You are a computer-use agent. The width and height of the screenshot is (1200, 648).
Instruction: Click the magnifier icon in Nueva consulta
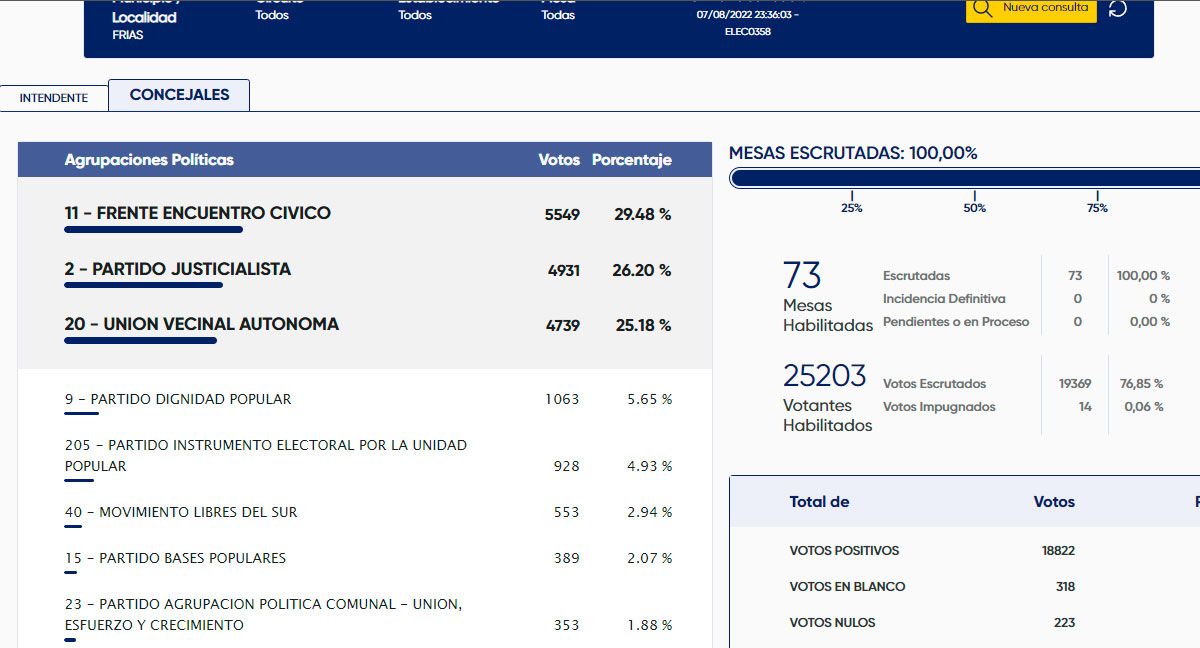tap(982, 9)
